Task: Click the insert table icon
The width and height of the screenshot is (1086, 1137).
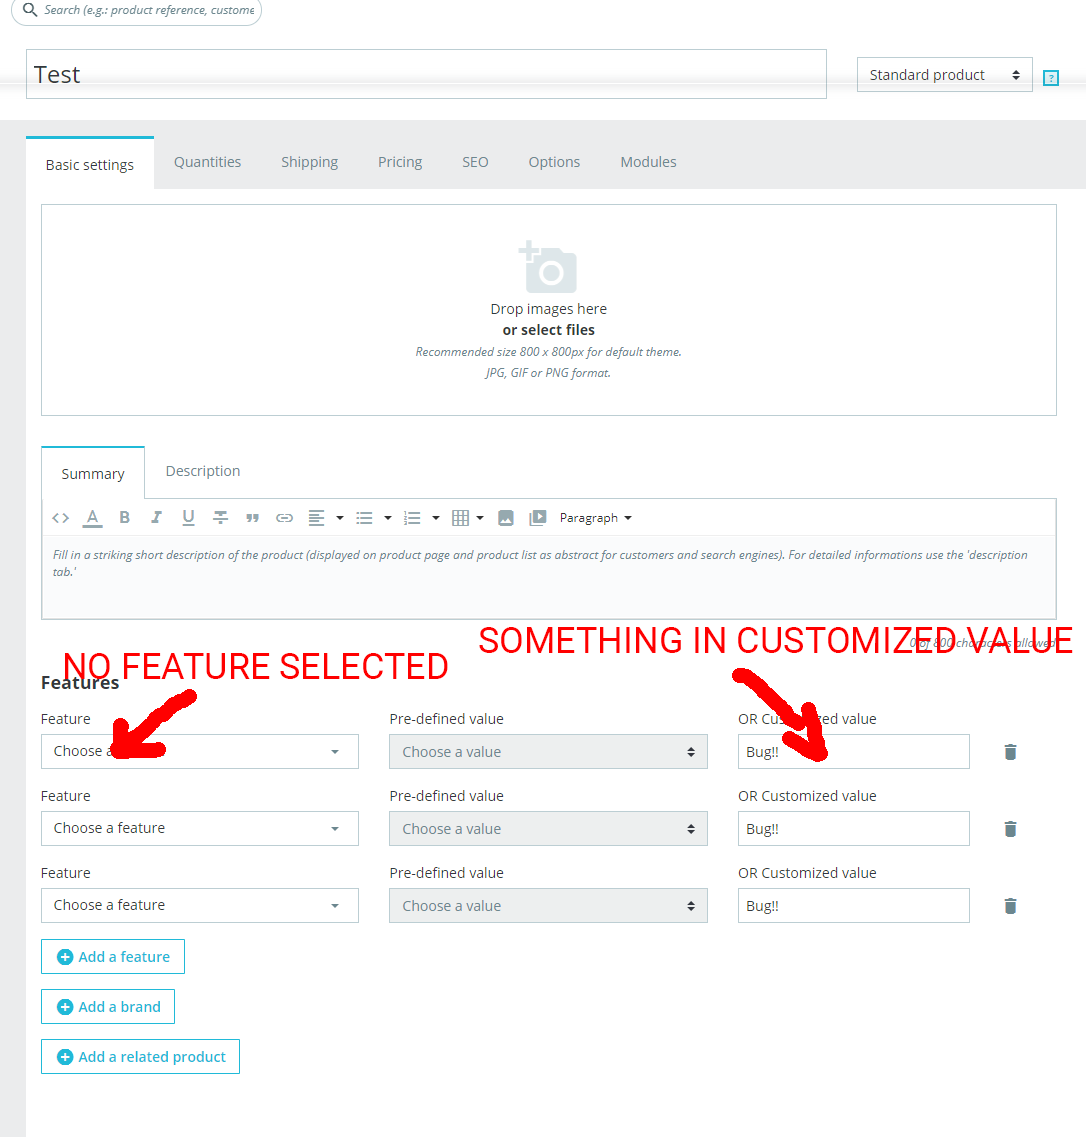Action: coord(460,518)
